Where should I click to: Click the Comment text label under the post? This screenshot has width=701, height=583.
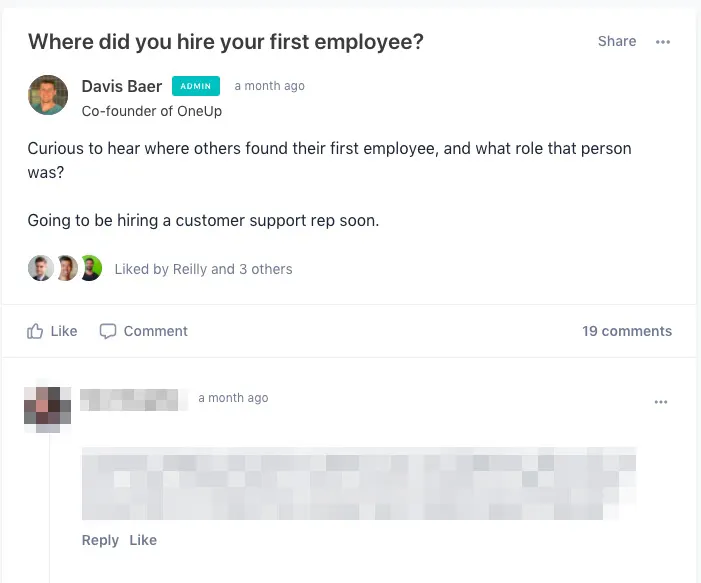[x=156, y=331]
